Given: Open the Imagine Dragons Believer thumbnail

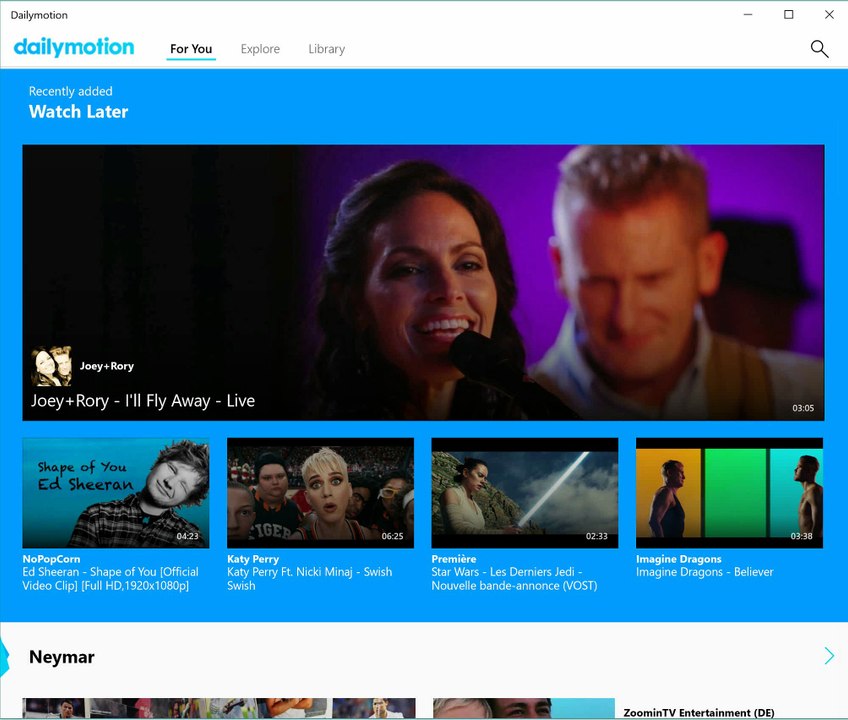Looking at the screenshot, I should pos(730,493).
